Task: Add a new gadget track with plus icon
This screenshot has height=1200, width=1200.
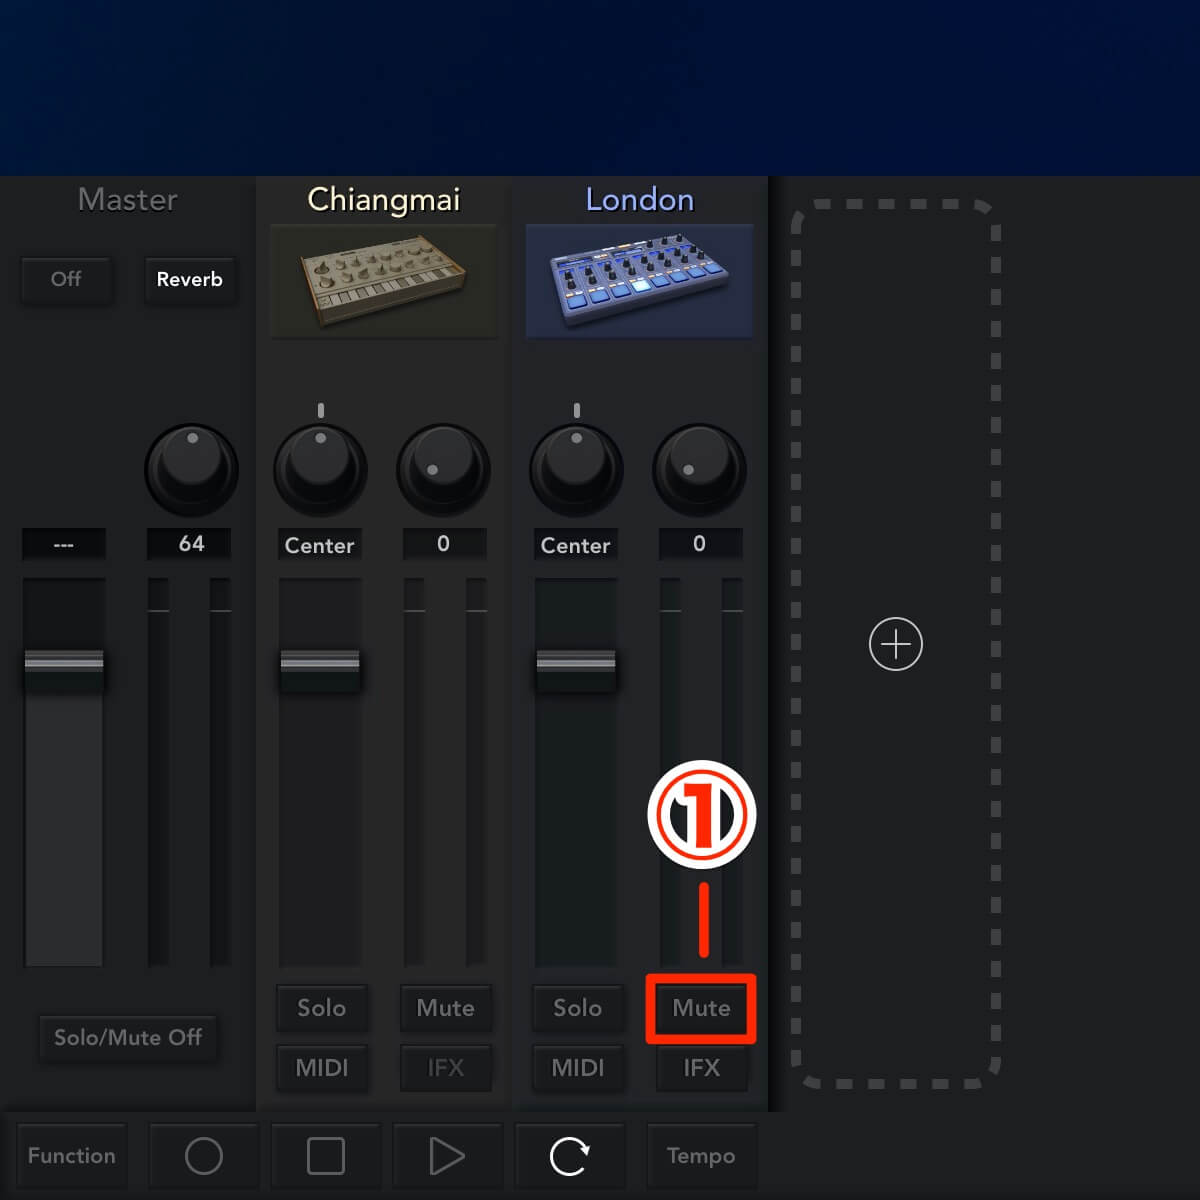Action: 896,644
